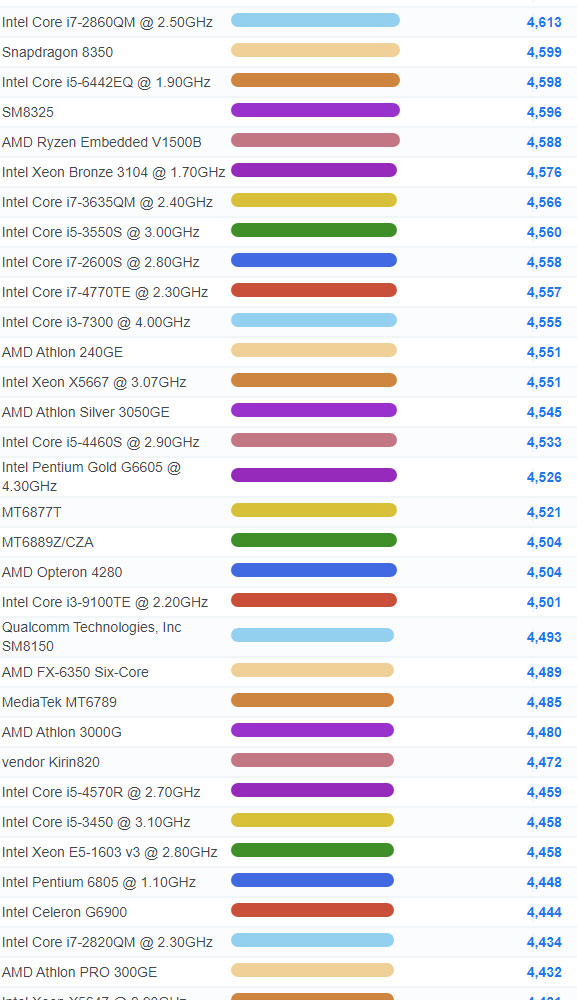The image size is (577, 1000).
Task: Click the score 4,472 beside Kirin820
Action: pyautogui.click(x=544, y=762)
